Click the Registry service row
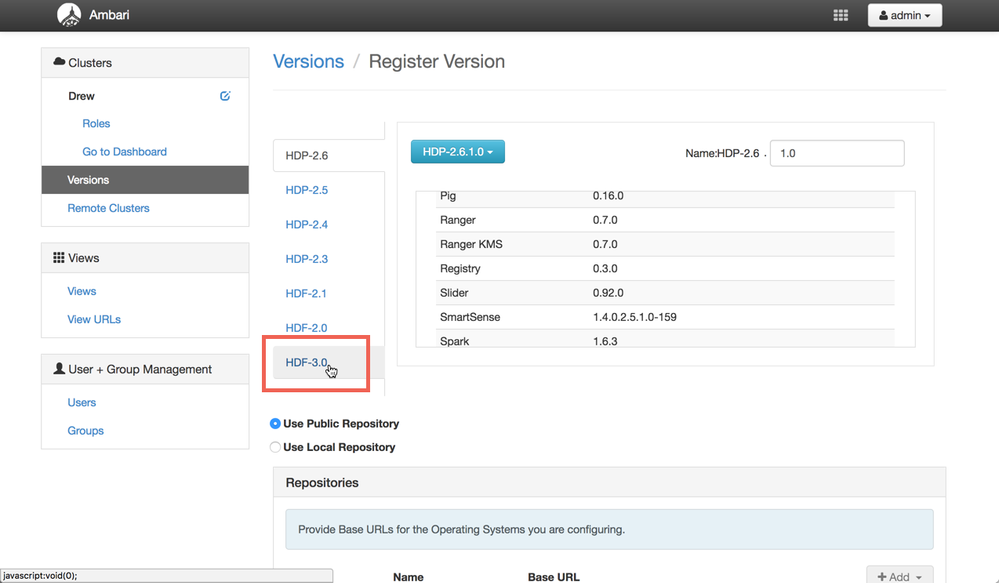 [x=666, y=268]
